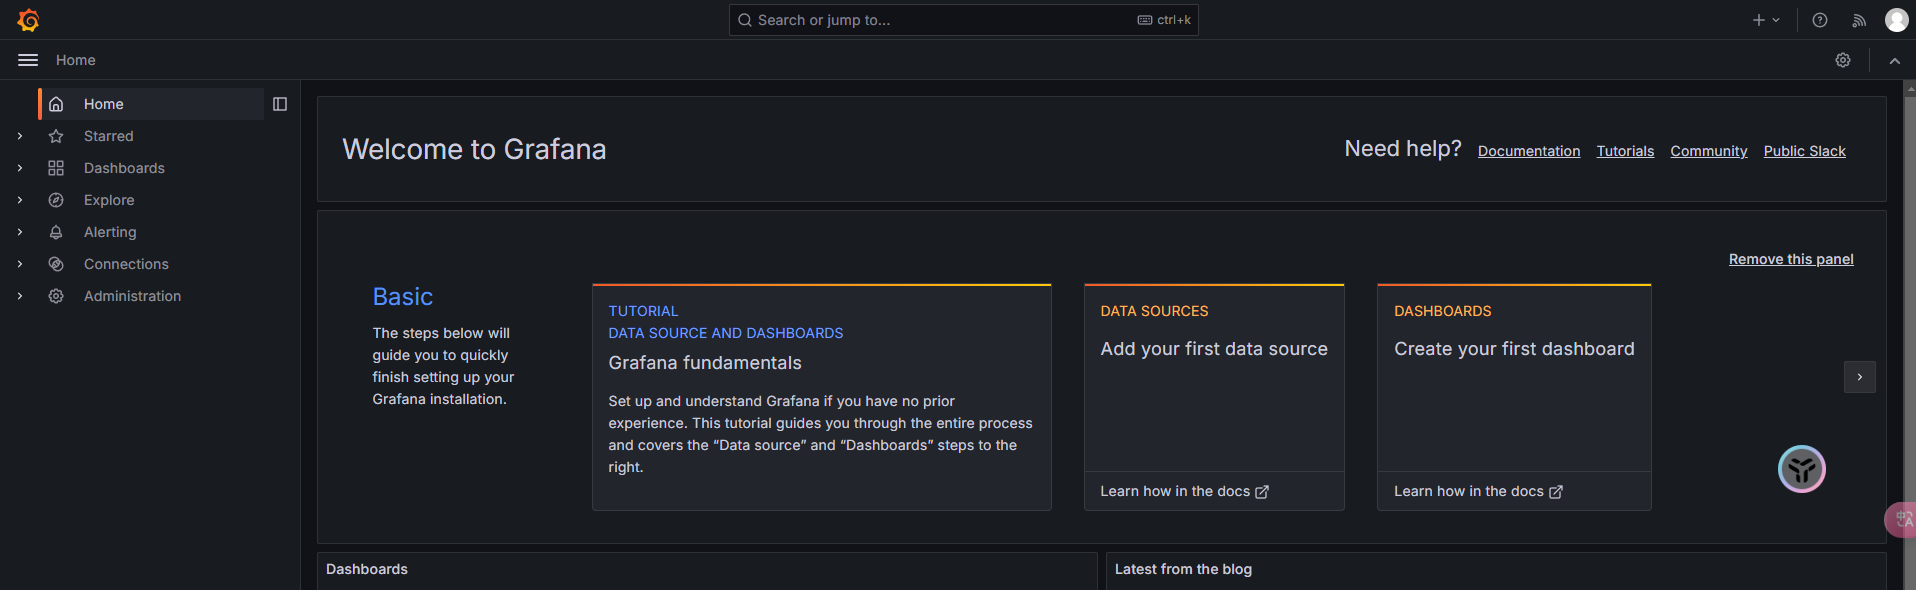Click the Dashboards grid icon
This screenshot has width=1916, height=590.
click(x=56, y=168)
